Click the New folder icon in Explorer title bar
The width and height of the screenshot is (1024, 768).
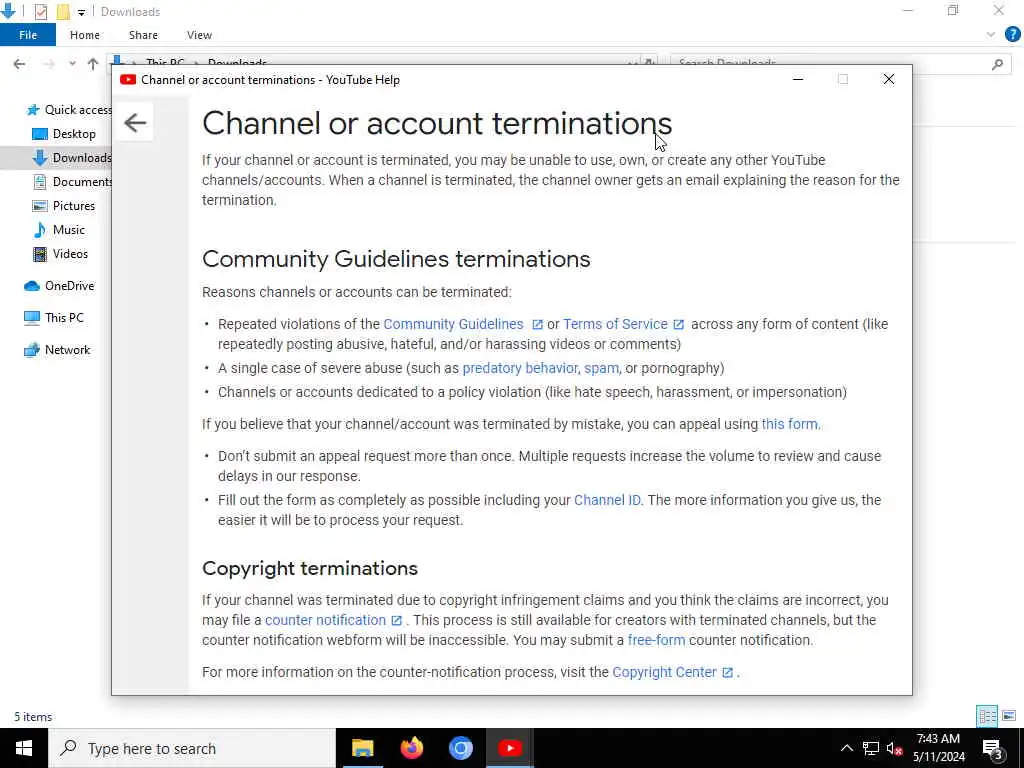pyautogui.click(x=63, y=12)
